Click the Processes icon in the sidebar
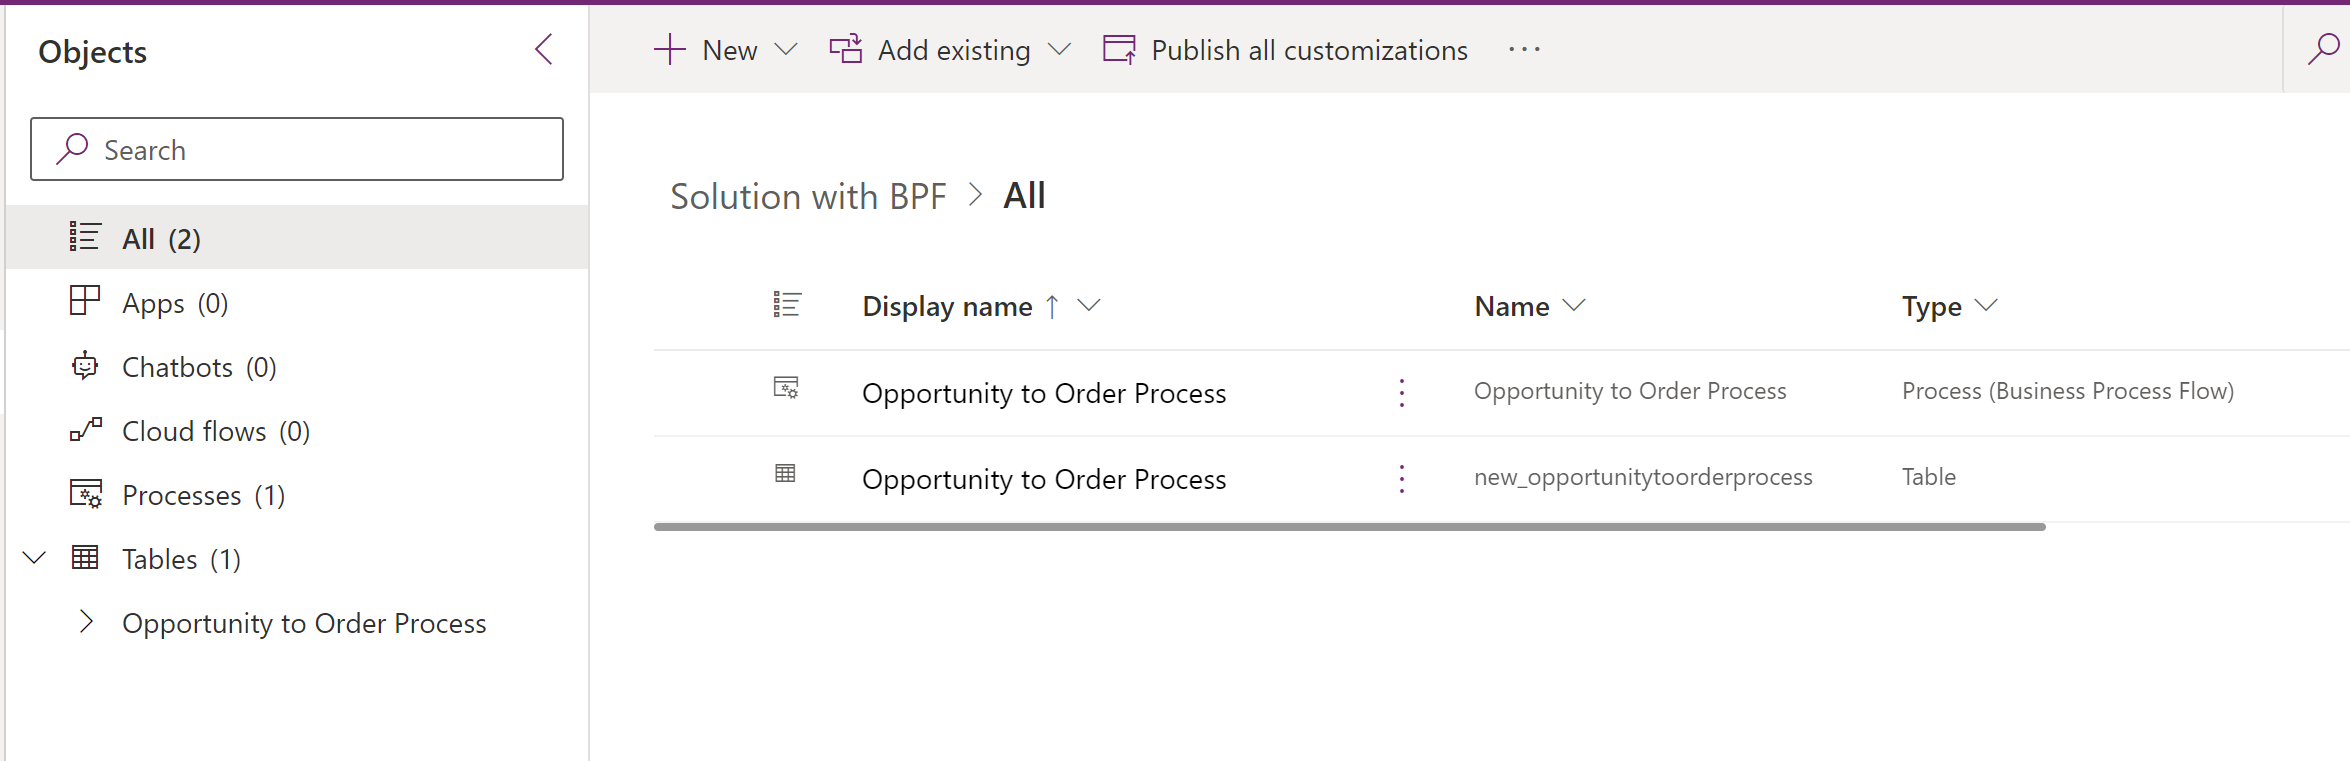The image size is (2350, 761). click(84, 494)
